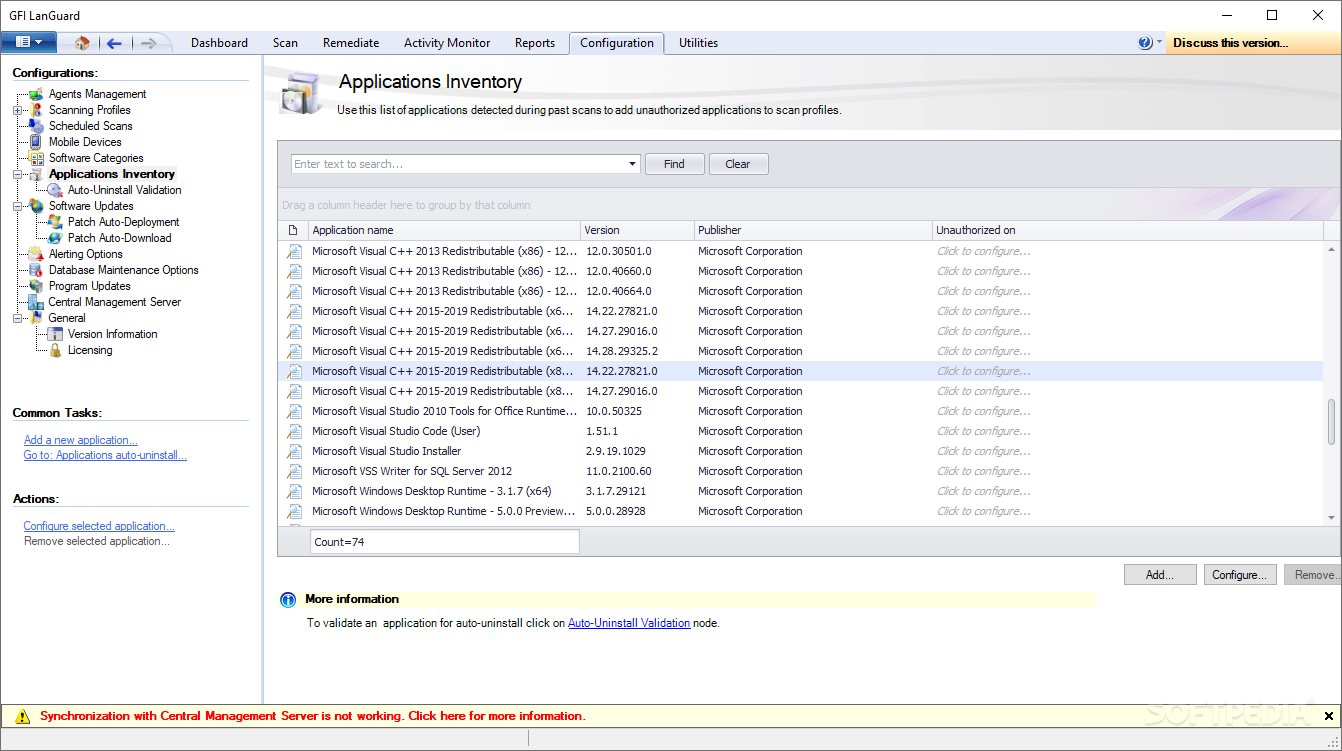The image size is (1342, 751).
Task: Sort by Unauthorized on column header
Action: point(1128,230)
